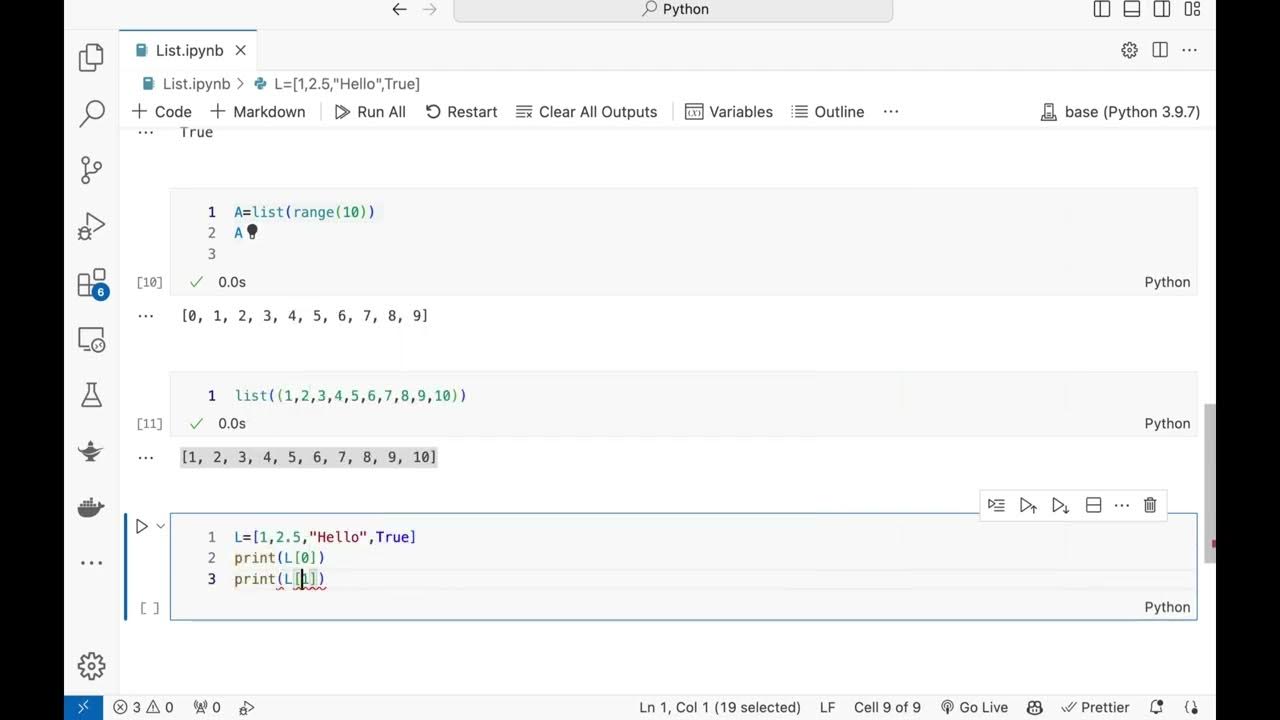
Task: Open the base (Python 3.9.7) kernel picker
Action: (x=1120, y=112)
